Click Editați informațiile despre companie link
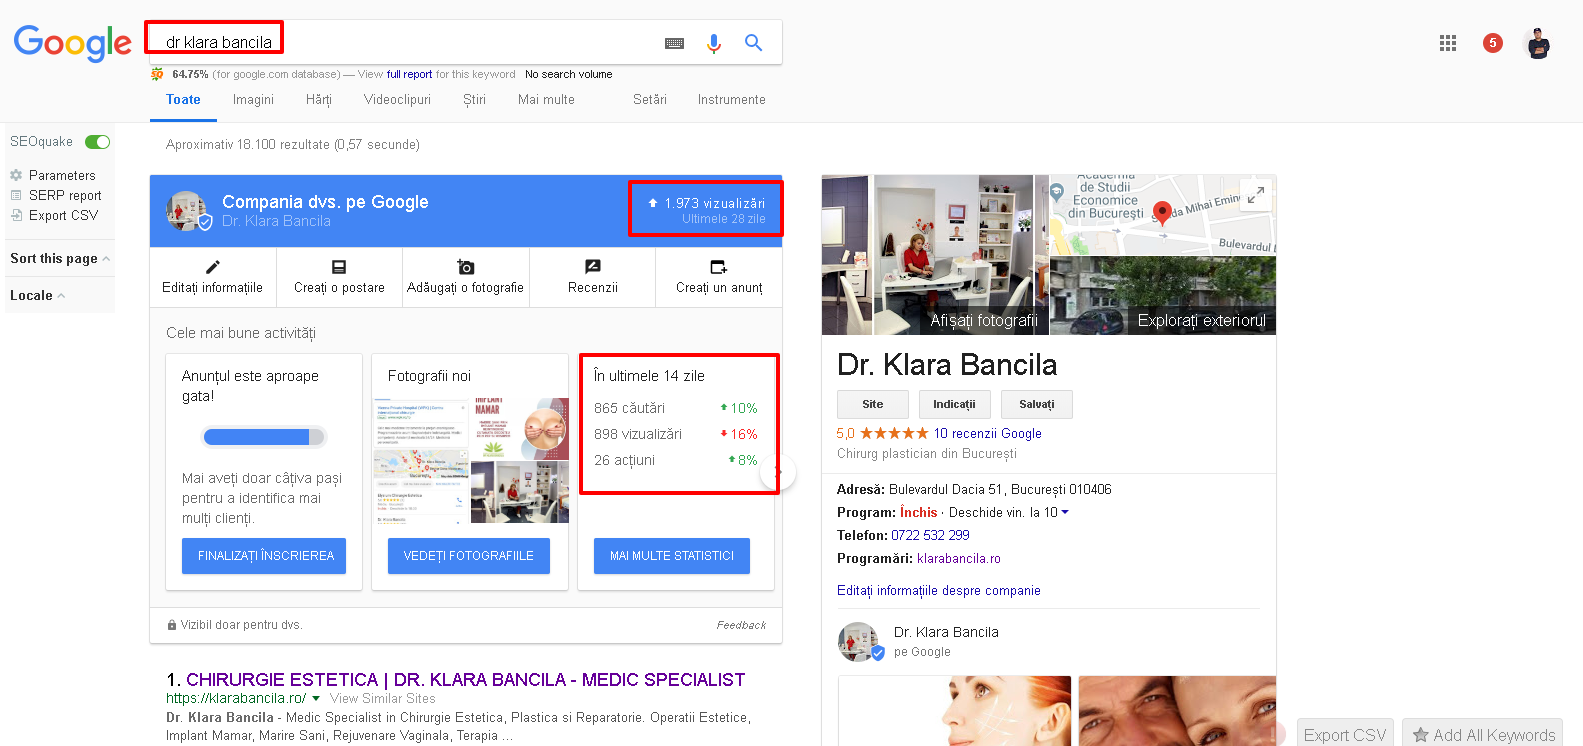 coord(939,591)
